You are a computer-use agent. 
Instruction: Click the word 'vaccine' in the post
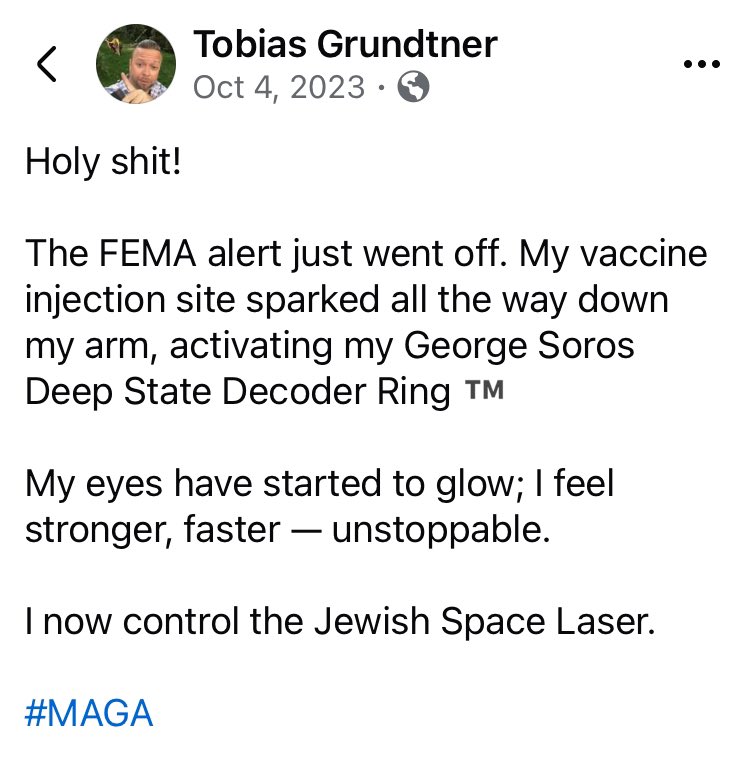click(644, 254)
